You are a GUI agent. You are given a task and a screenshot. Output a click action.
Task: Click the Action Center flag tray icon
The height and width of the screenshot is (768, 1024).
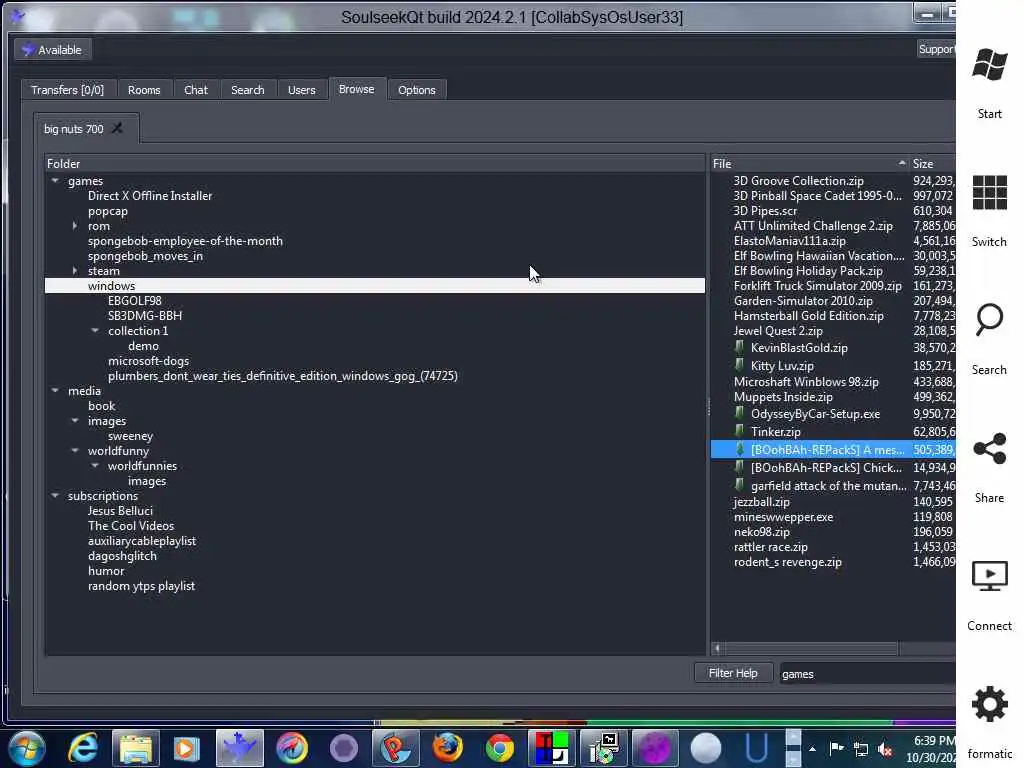[837, 748]
